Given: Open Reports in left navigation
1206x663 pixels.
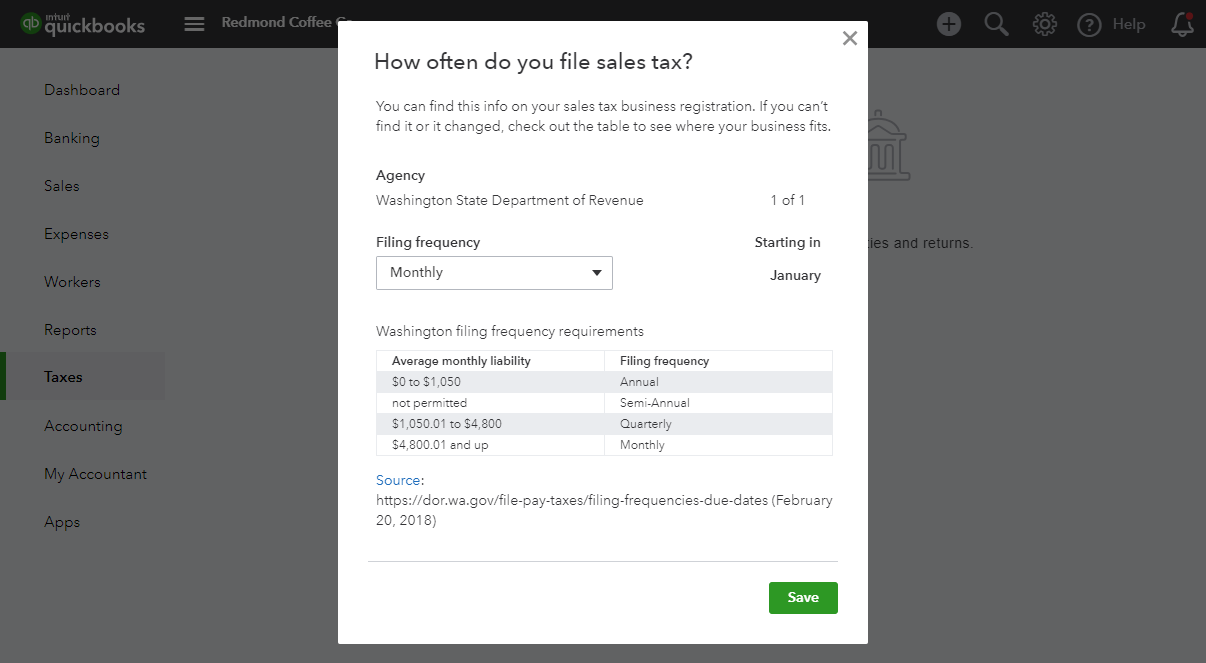Looking at the screenshot, I should [70, 330].
